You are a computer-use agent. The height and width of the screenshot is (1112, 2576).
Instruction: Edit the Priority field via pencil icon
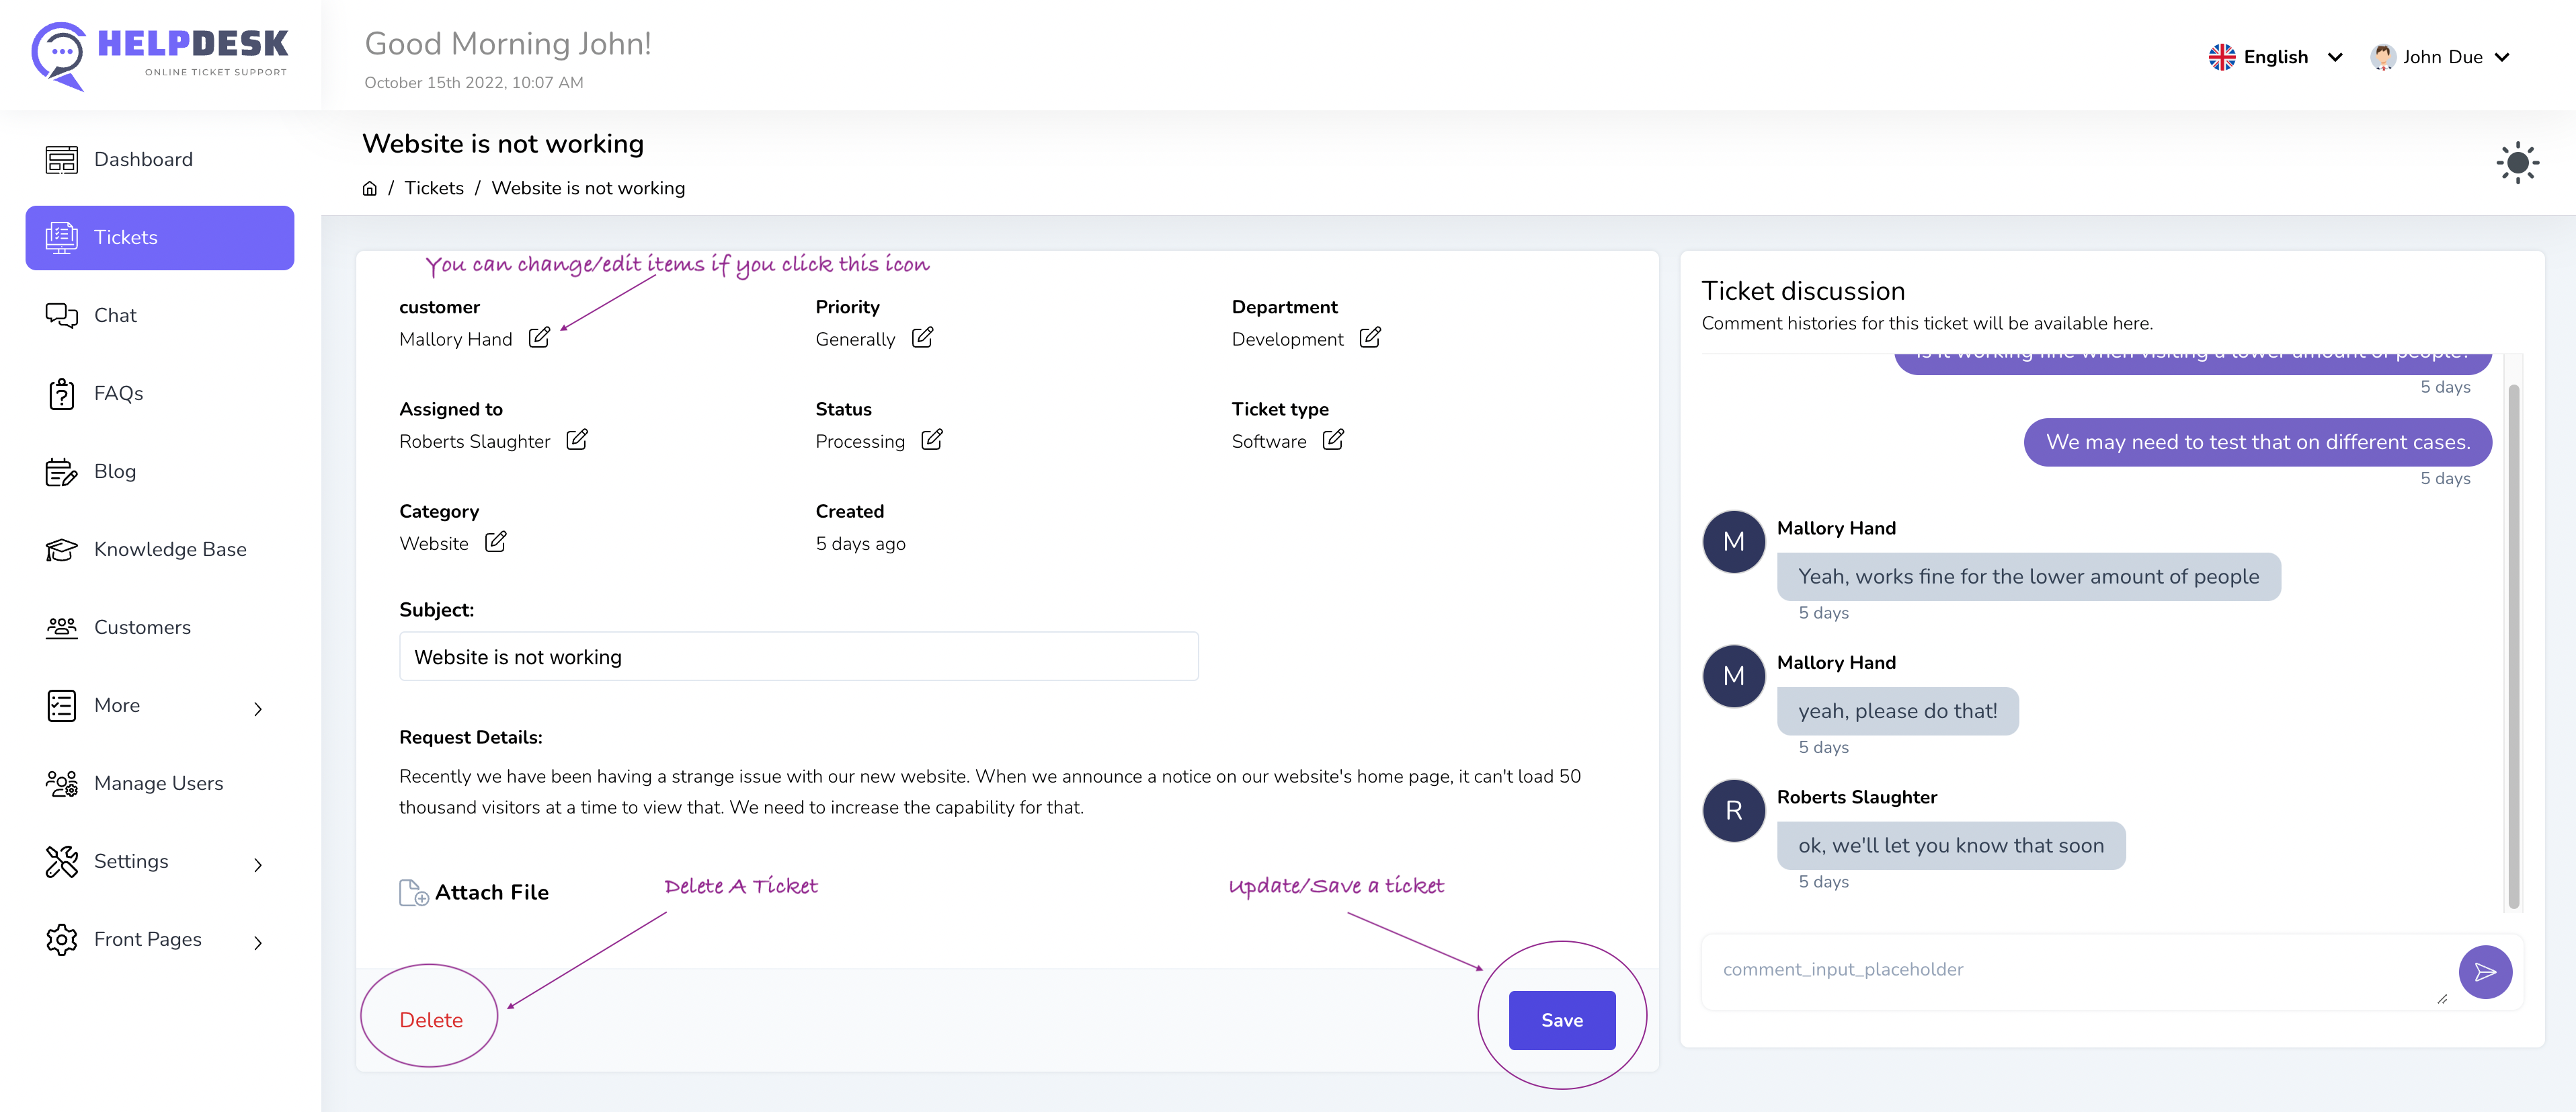[x=922, y=338]
